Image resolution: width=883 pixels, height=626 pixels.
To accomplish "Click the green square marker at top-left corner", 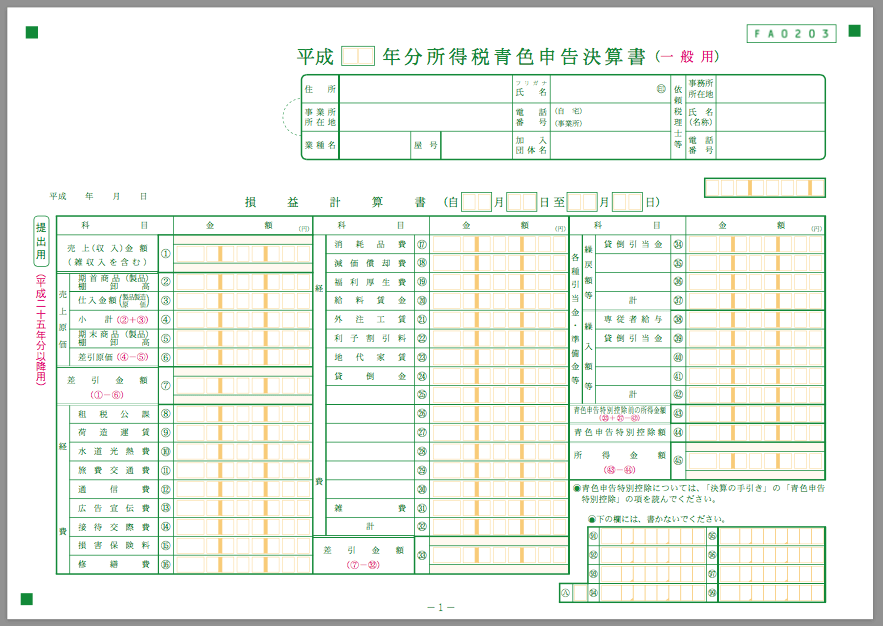I will [31, 32].
